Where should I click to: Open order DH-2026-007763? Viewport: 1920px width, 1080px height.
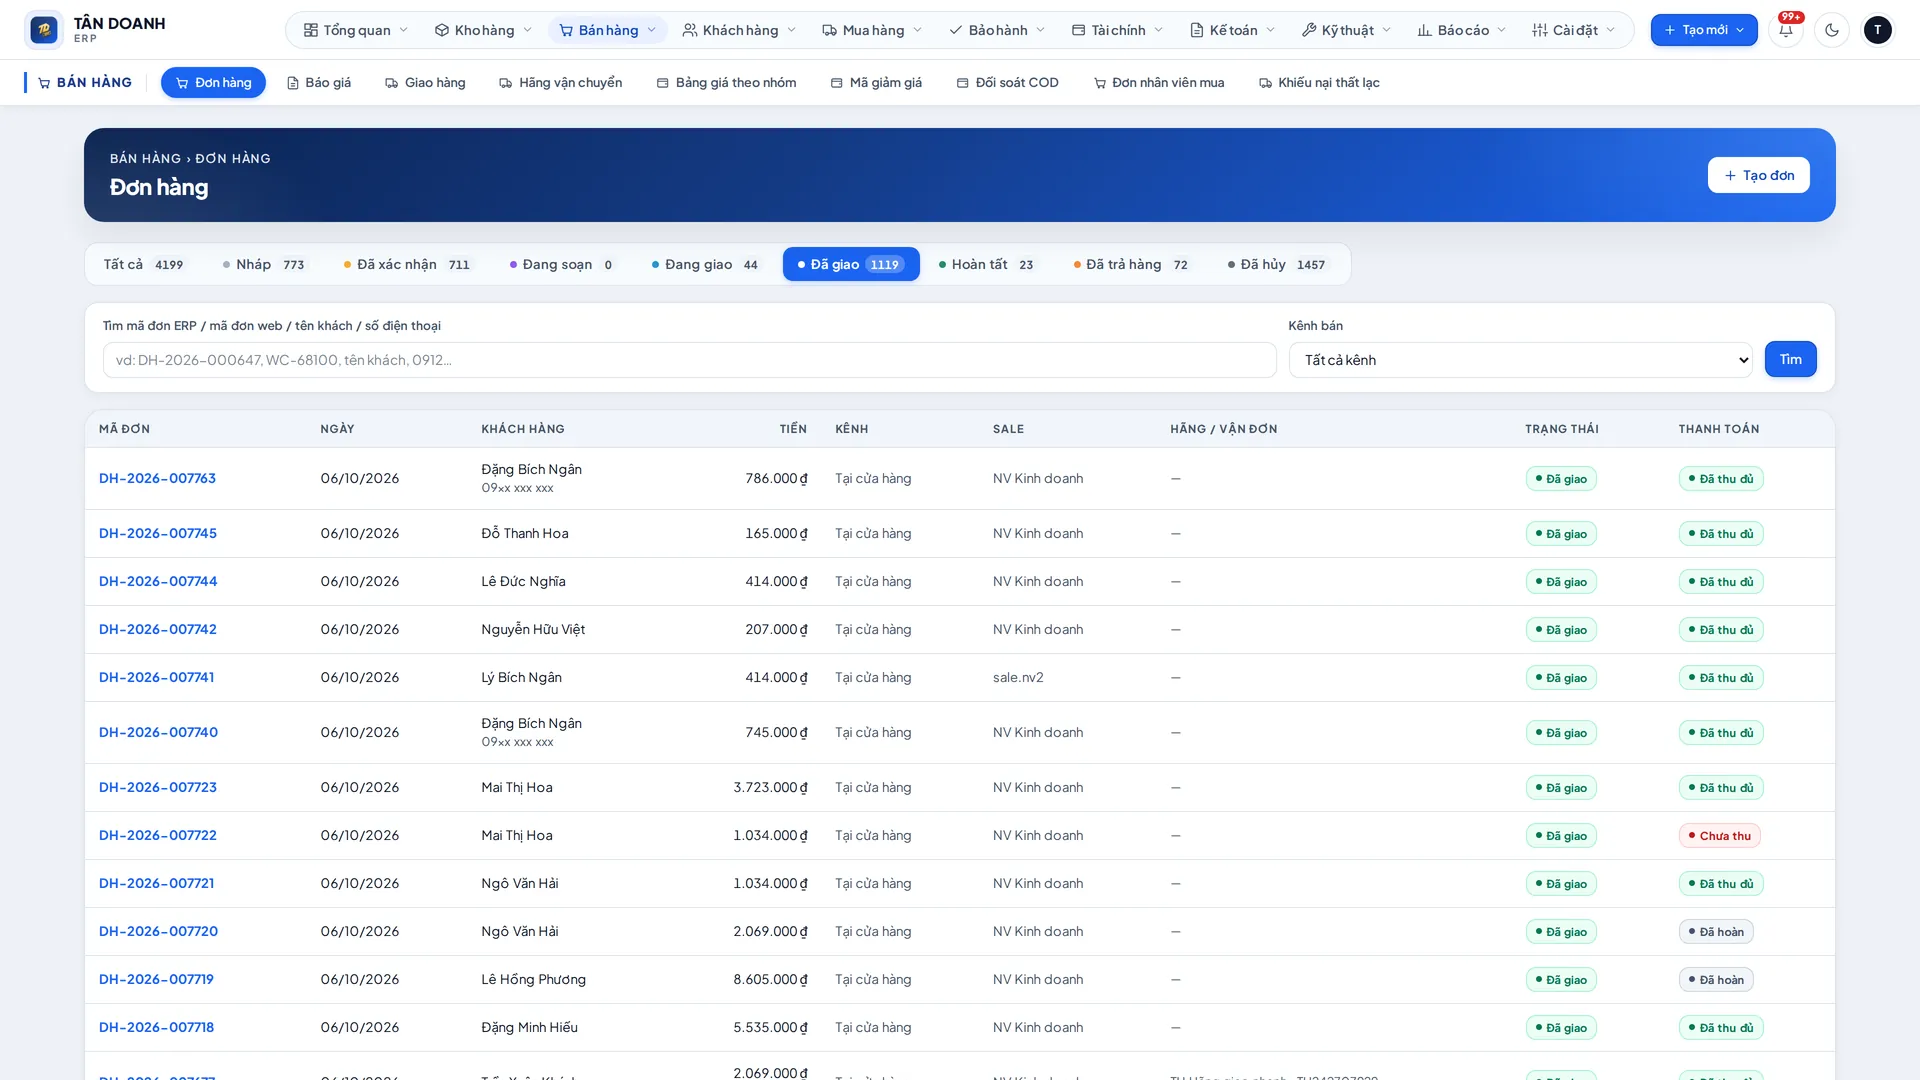(157, 478)
